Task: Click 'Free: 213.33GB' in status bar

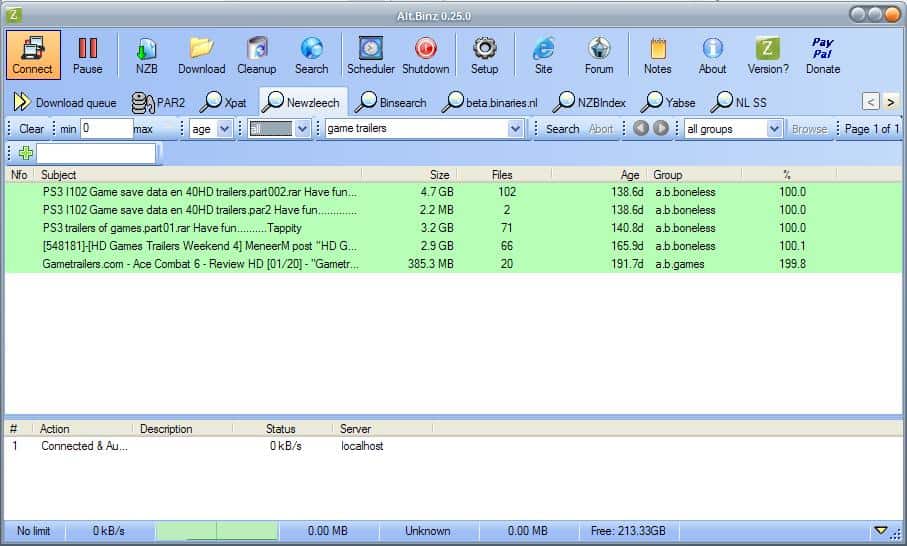Action: point(628,530)
